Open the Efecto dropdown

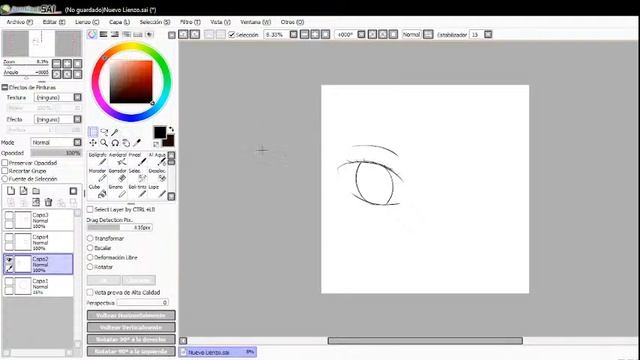pyautogui.click(x=78, y=119)
